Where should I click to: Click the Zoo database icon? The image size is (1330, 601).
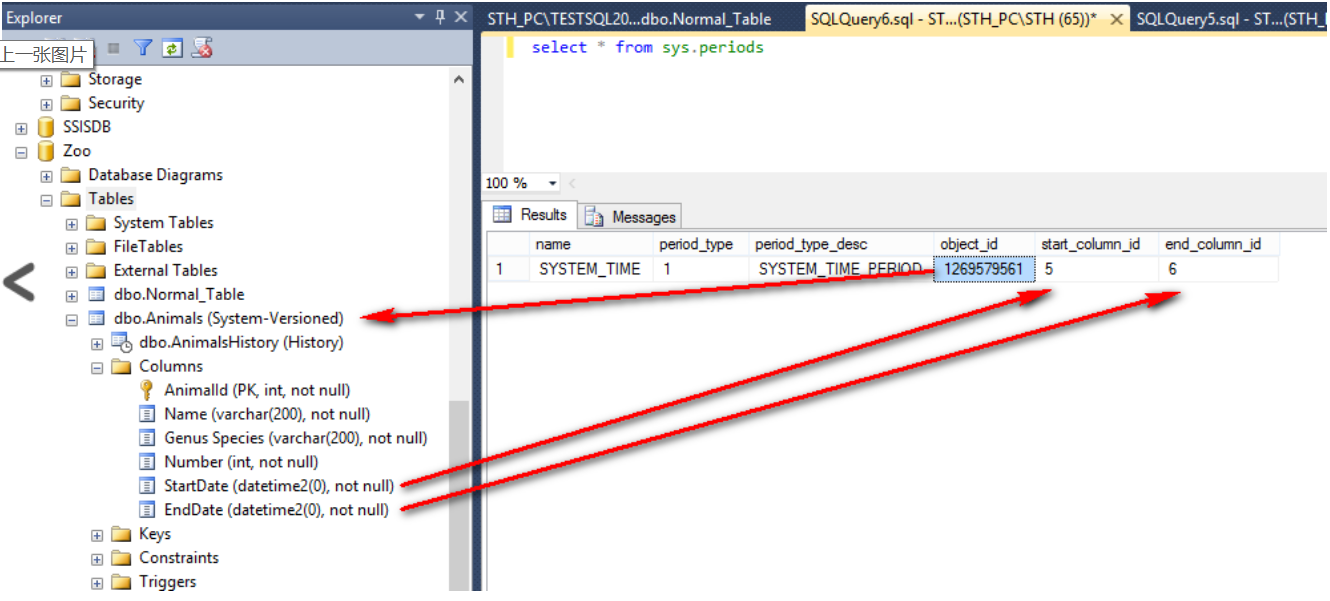tap(43, 150)
